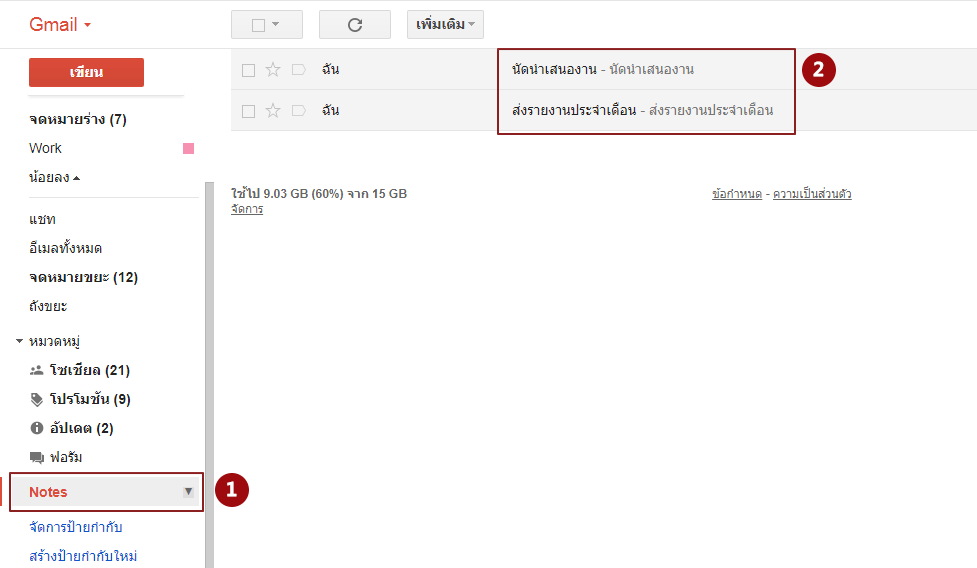Click the red เขียน compose button
Viewport: 977px width, 568px height.
pos(86,73)
